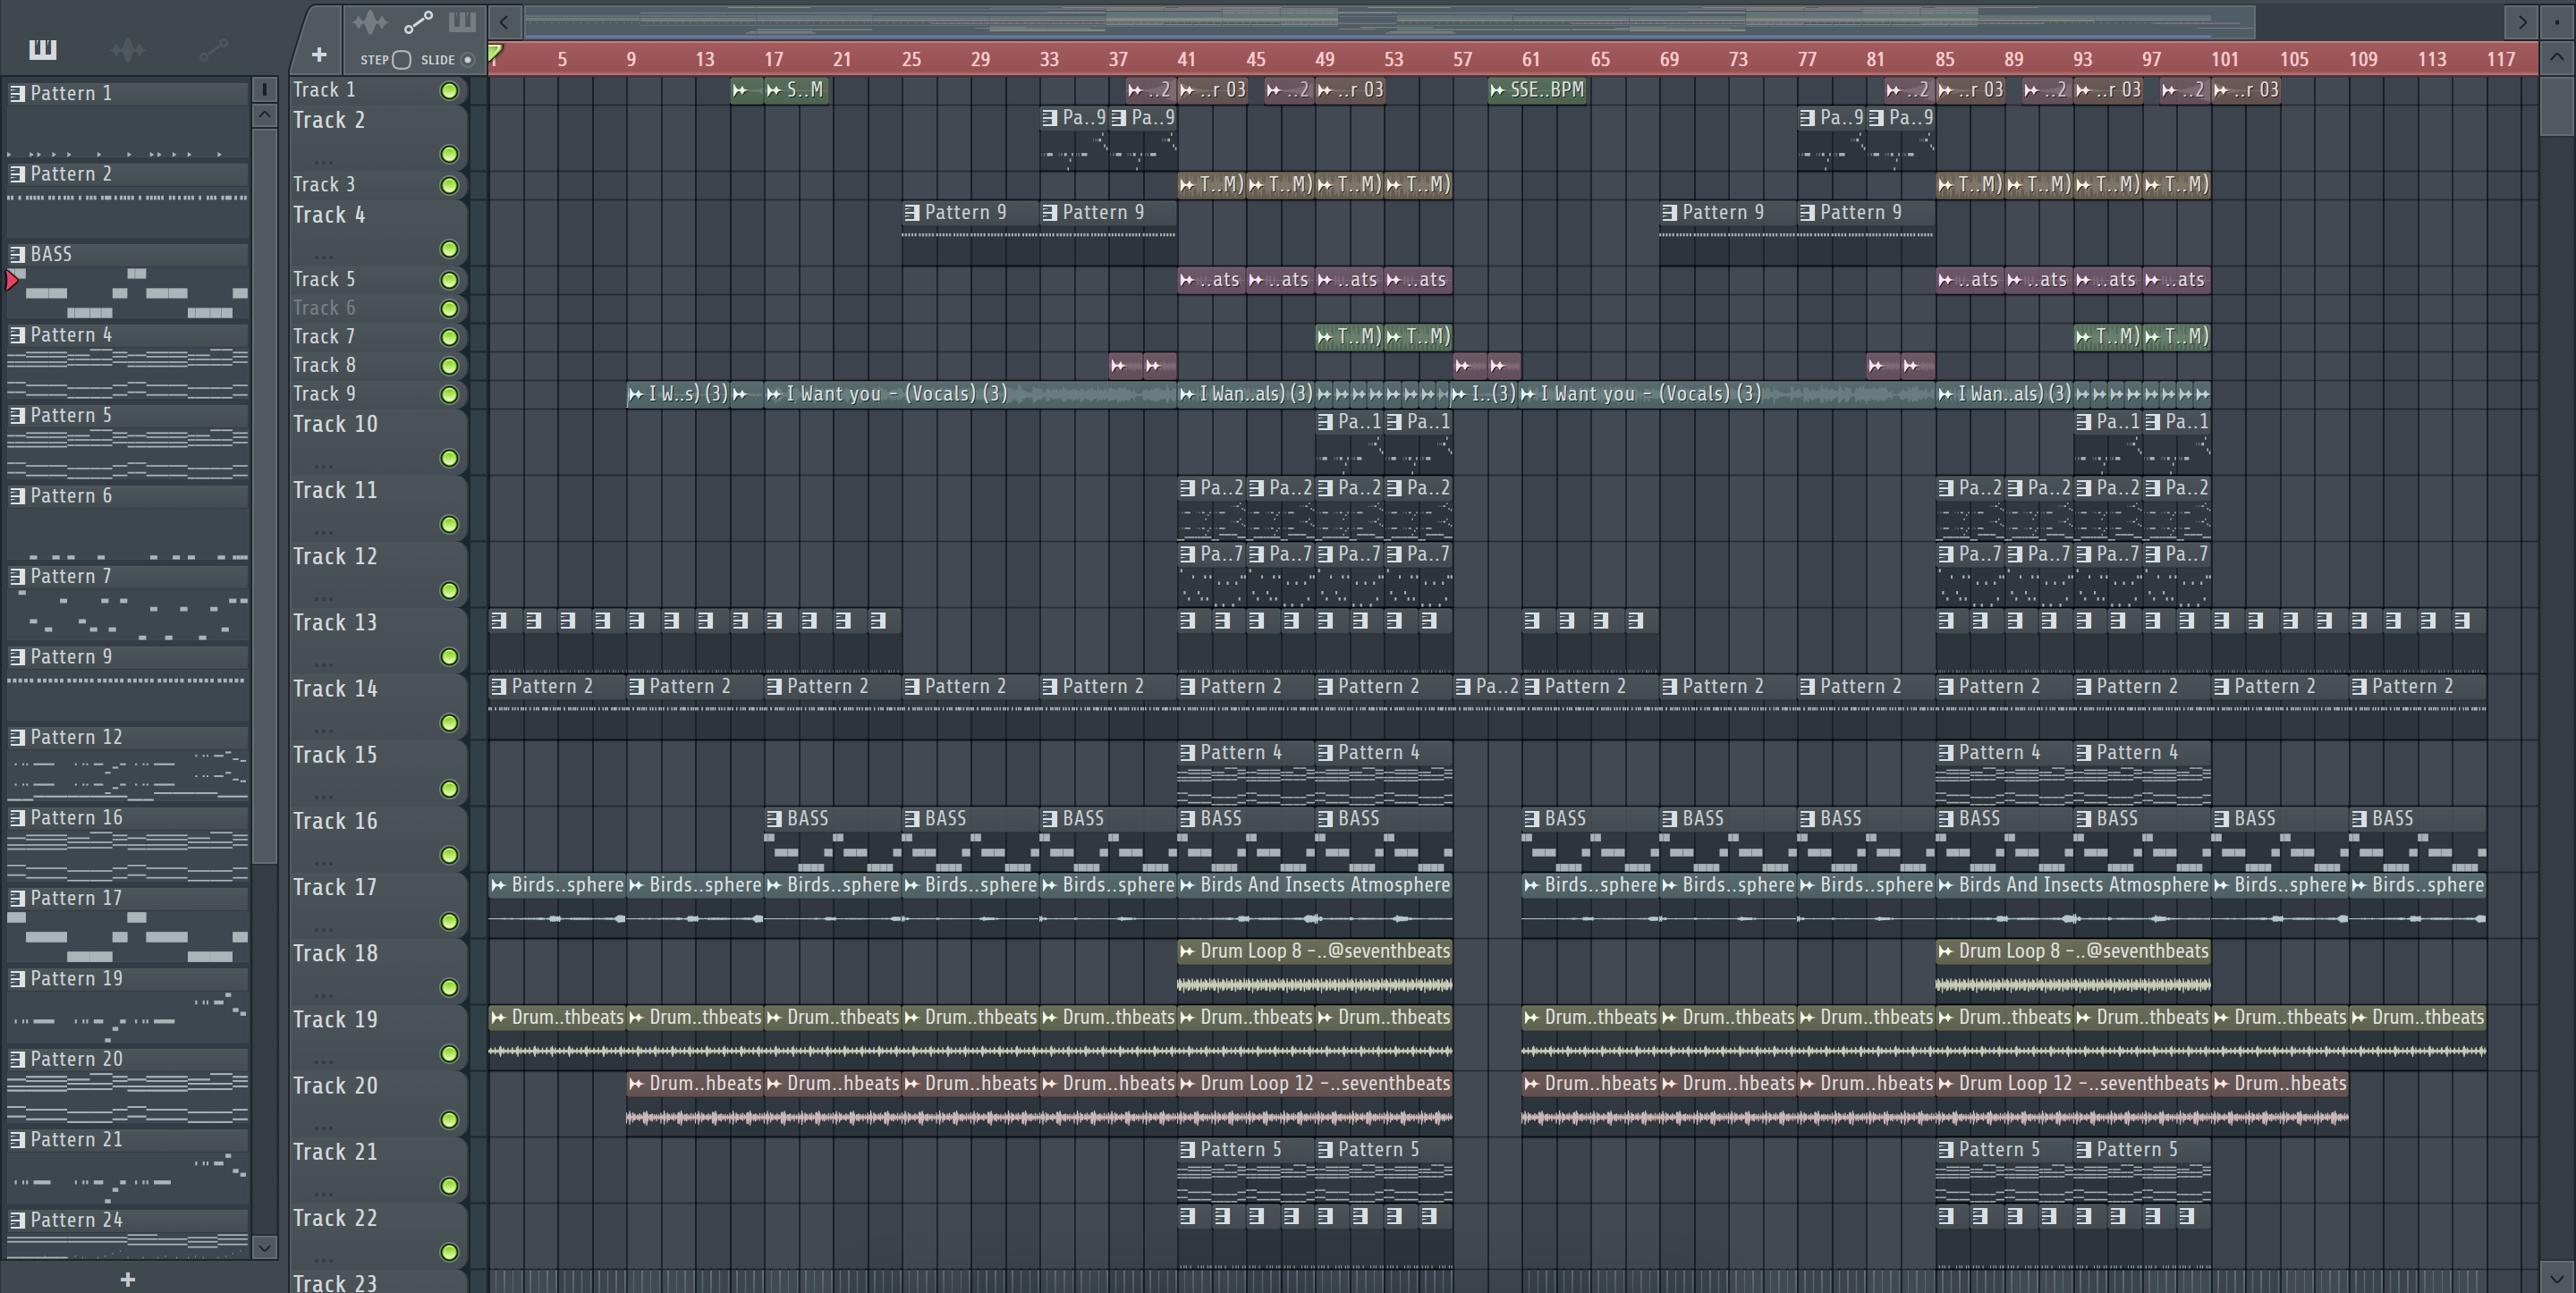Screen dimensions: 2576x1293
Task: Open menu icon of first Pattern 9 clip on Track 4
Action: [x=911, y=213]
